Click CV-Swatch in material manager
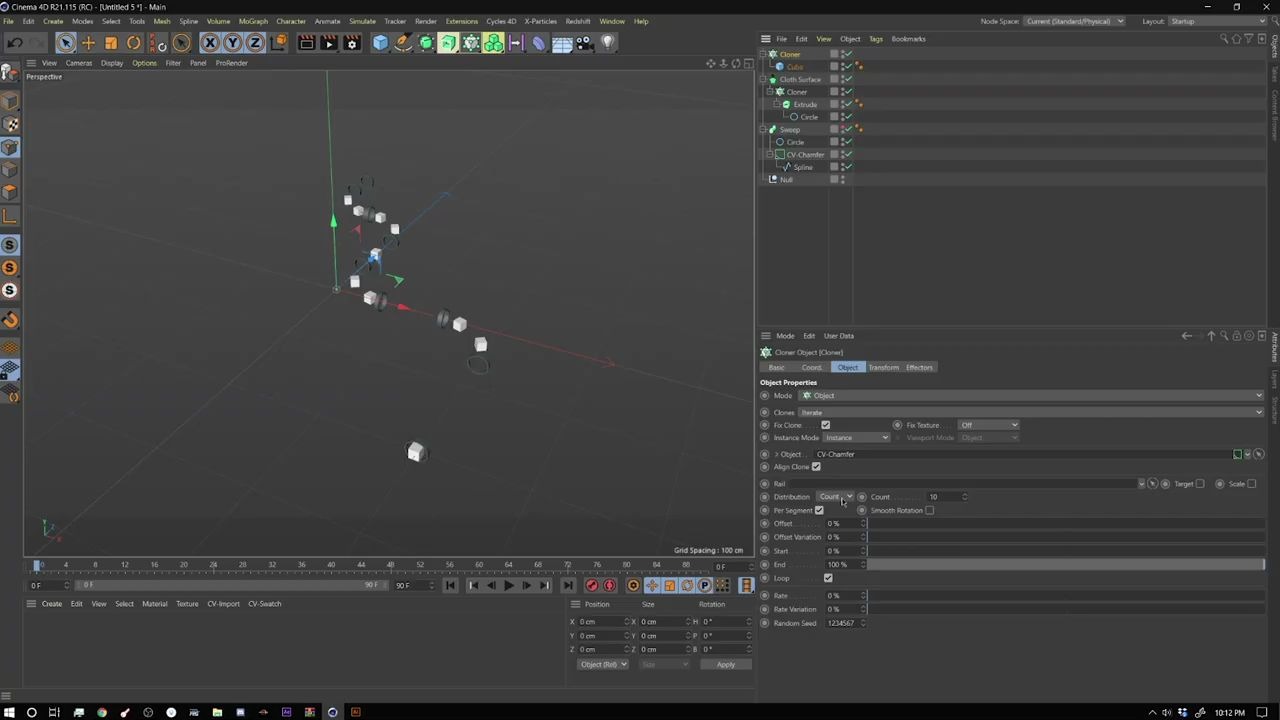The height and width of the screenshot is (720, 1280). click(x=264, y=604)
